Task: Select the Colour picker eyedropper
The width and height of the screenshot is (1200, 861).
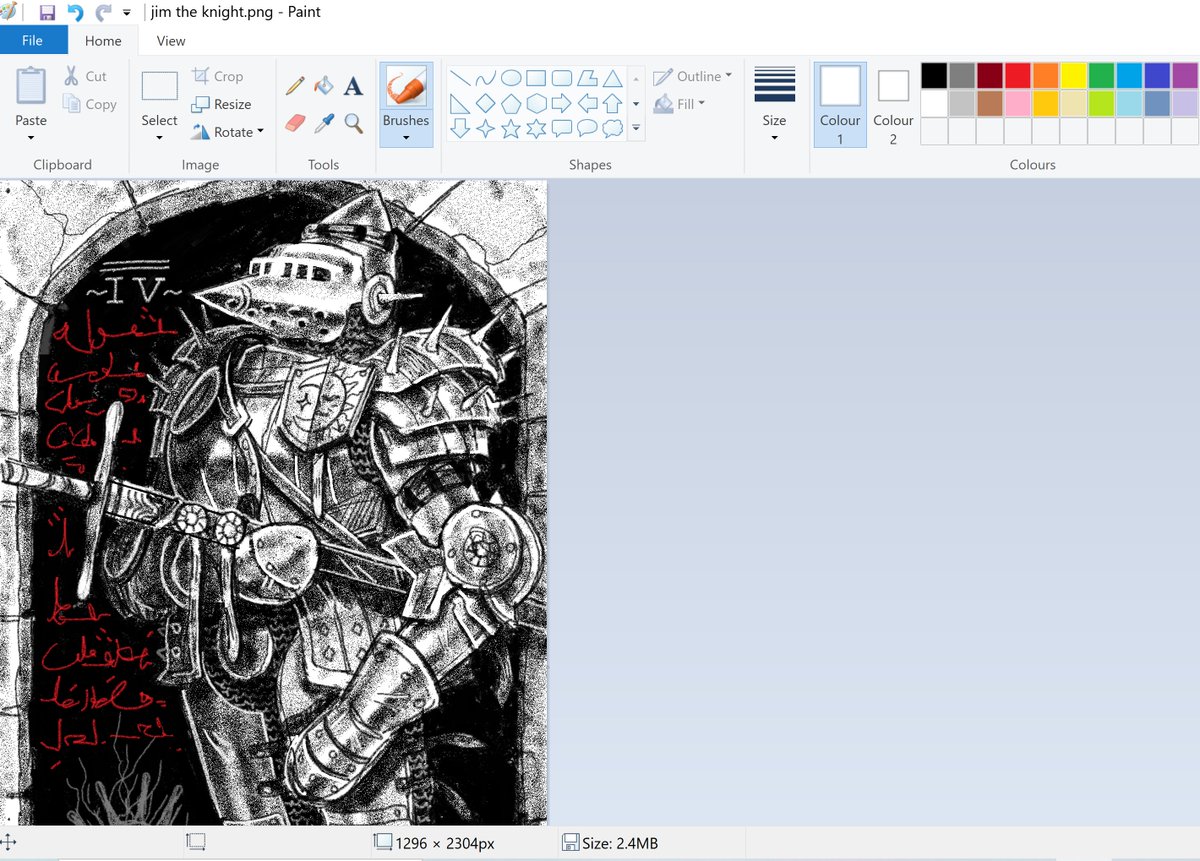Action: [323, 123]
